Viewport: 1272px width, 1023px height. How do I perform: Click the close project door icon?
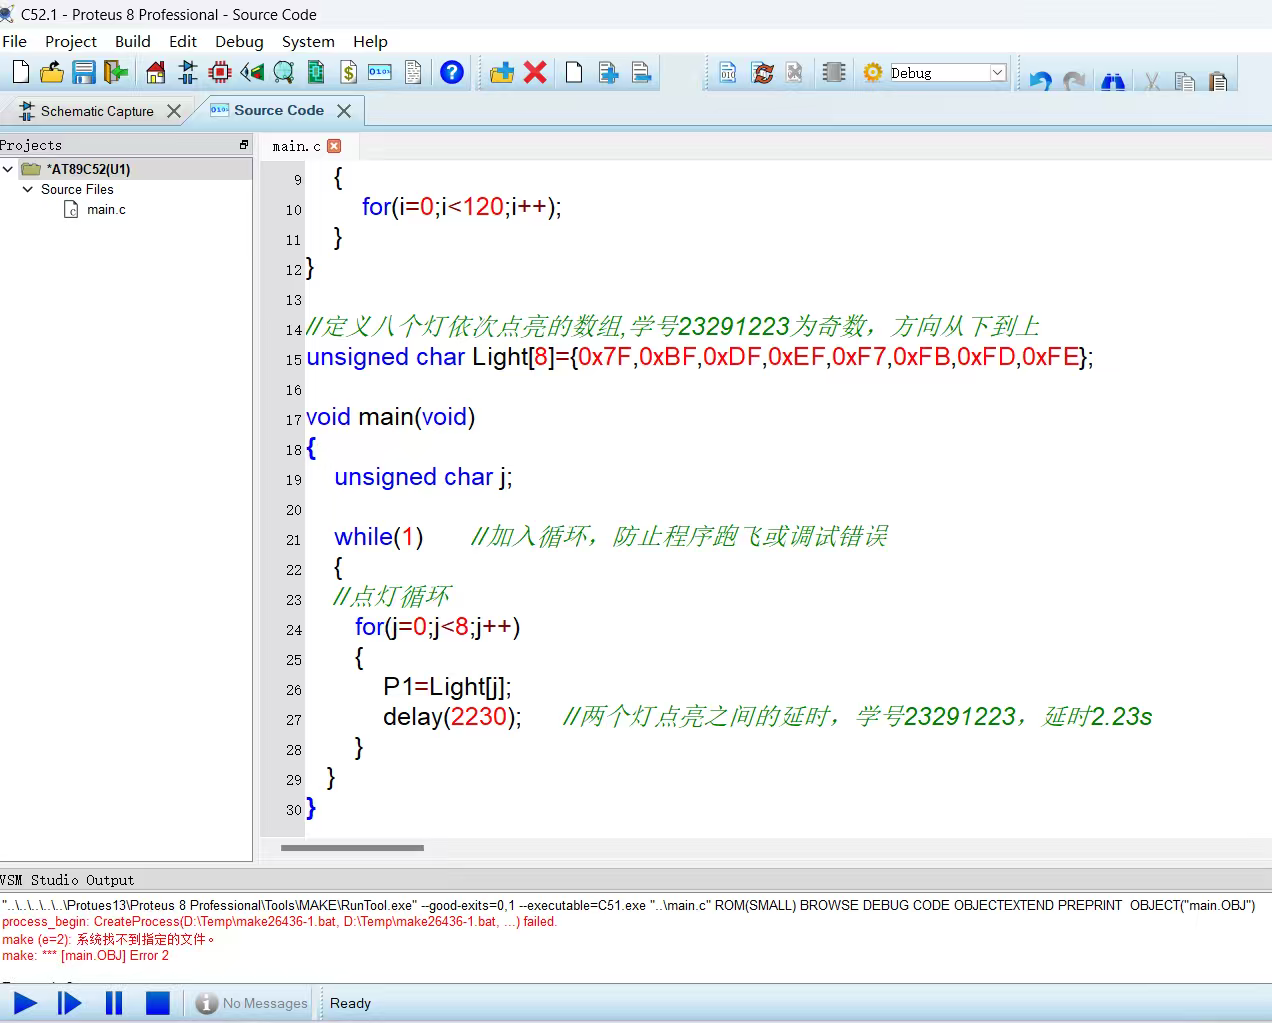click(x=116, y=72)
